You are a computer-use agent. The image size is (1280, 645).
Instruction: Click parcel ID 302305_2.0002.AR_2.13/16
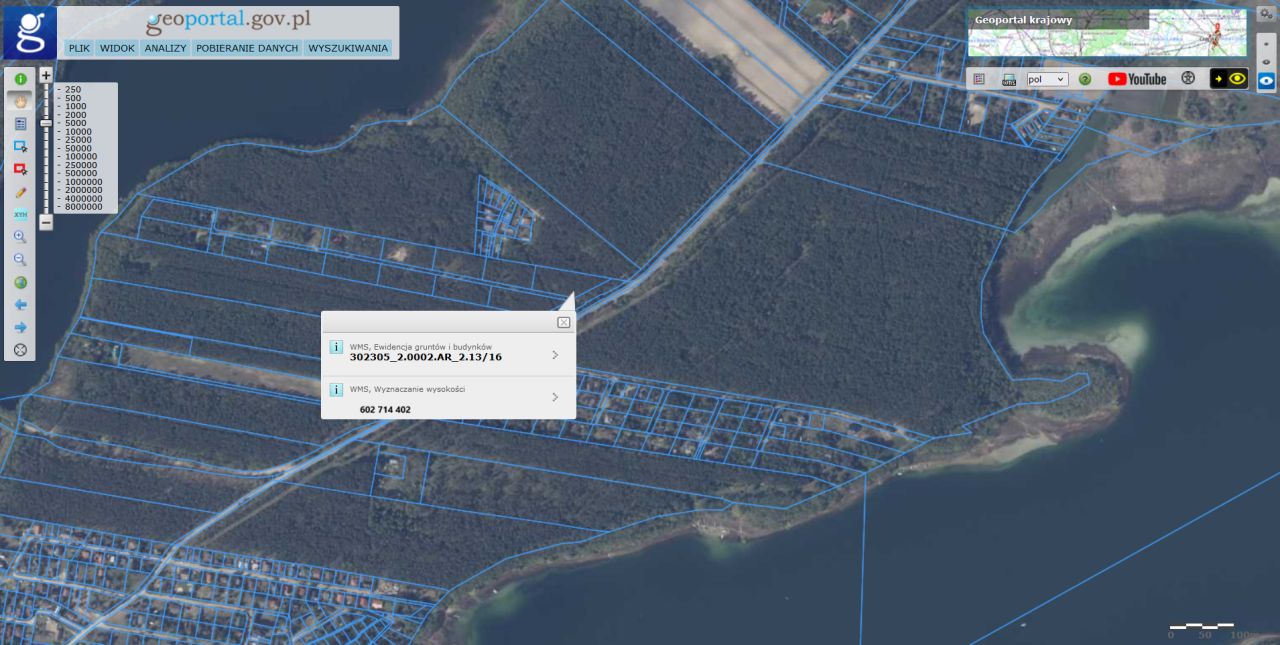click(x=426, y=357)
